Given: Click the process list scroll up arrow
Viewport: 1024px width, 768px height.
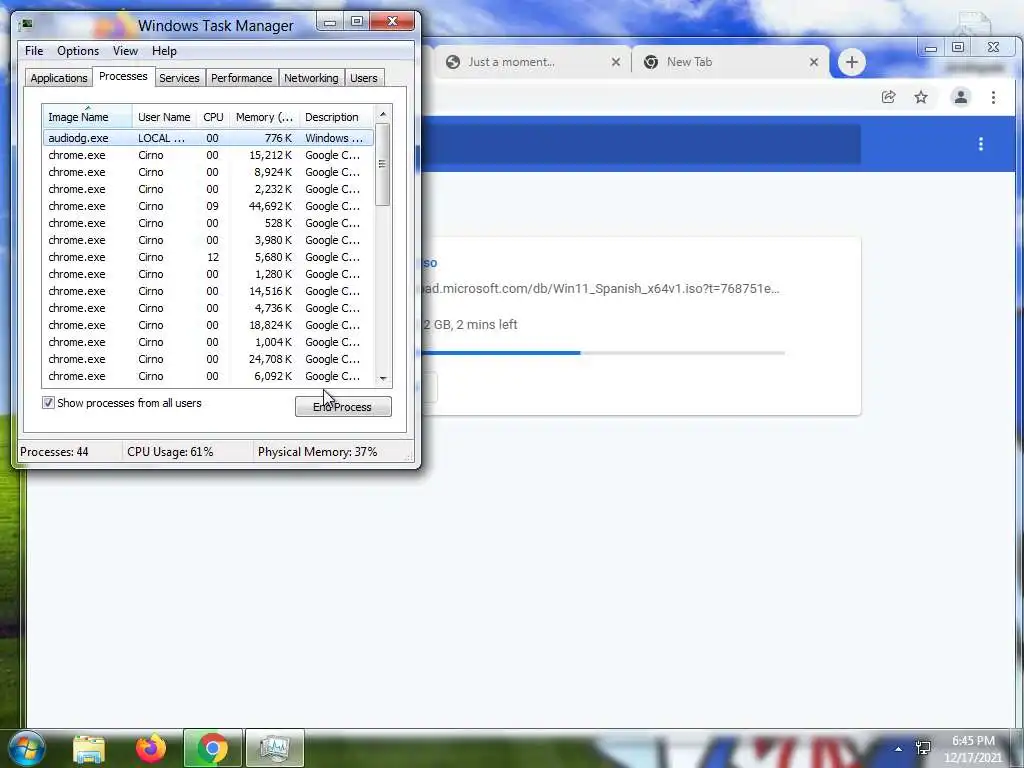Looking at the screenshot, I should point(383,114).
